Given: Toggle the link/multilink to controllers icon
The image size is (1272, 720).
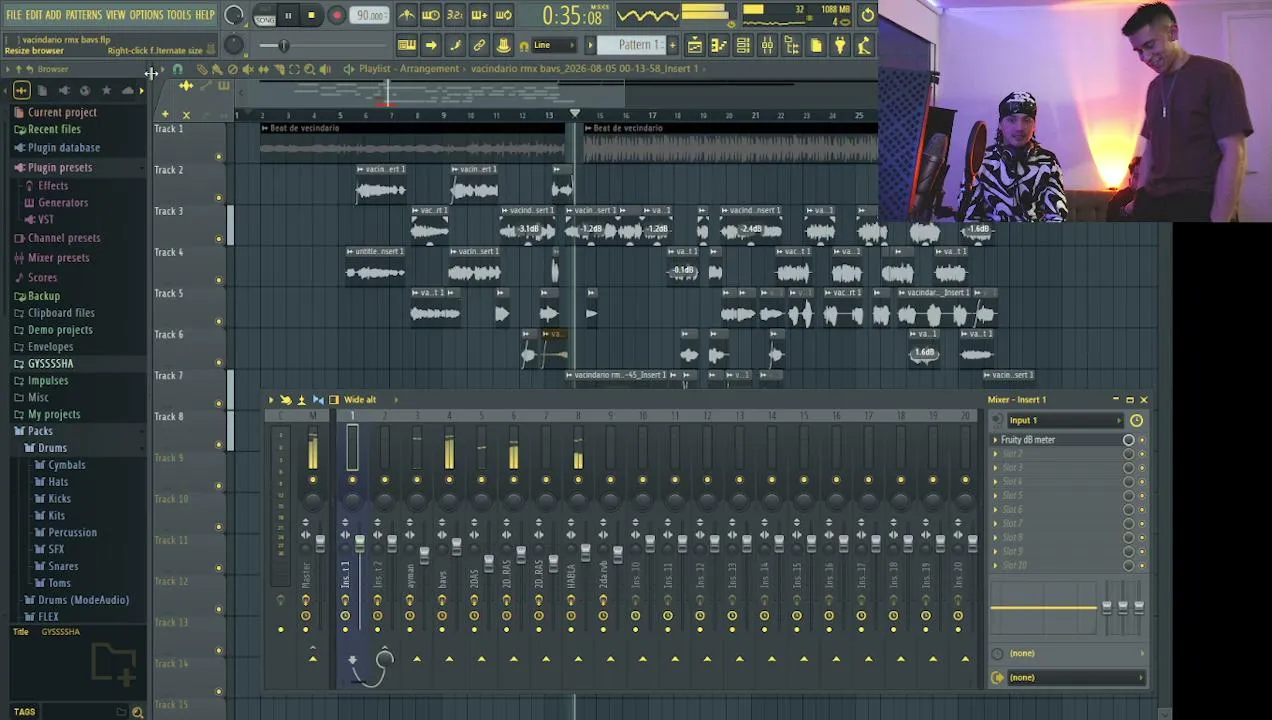Looking at the screenshot, I should click(x=479, y=45).
